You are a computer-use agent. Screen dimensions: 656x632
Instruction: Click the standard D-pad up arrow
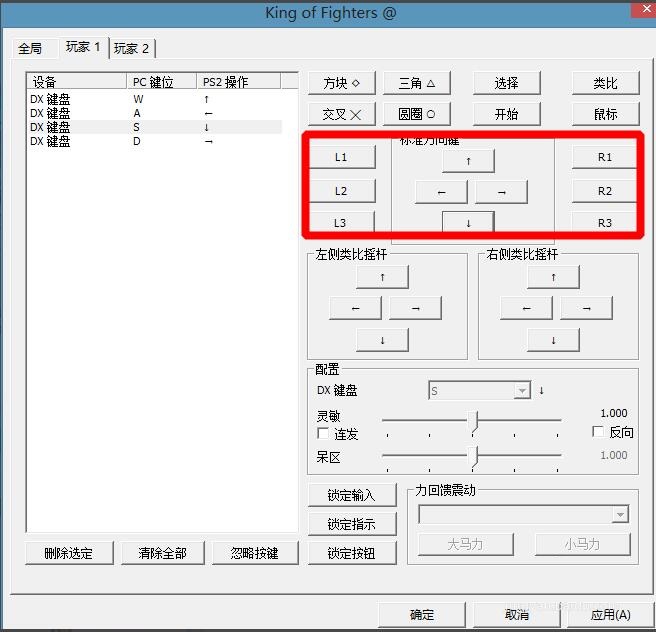(x=468, y=161)
